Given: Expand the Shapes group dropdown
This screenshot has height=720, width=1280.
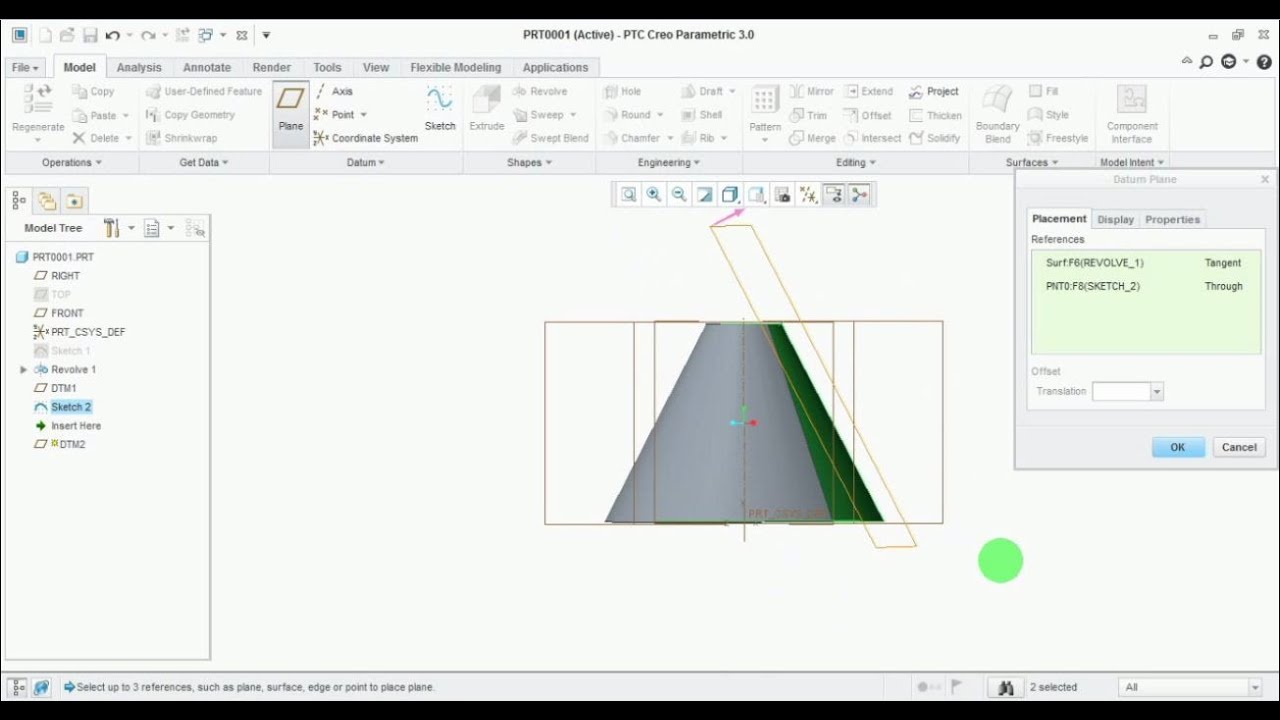Looking at the screenshot, I should pos(529,162).
